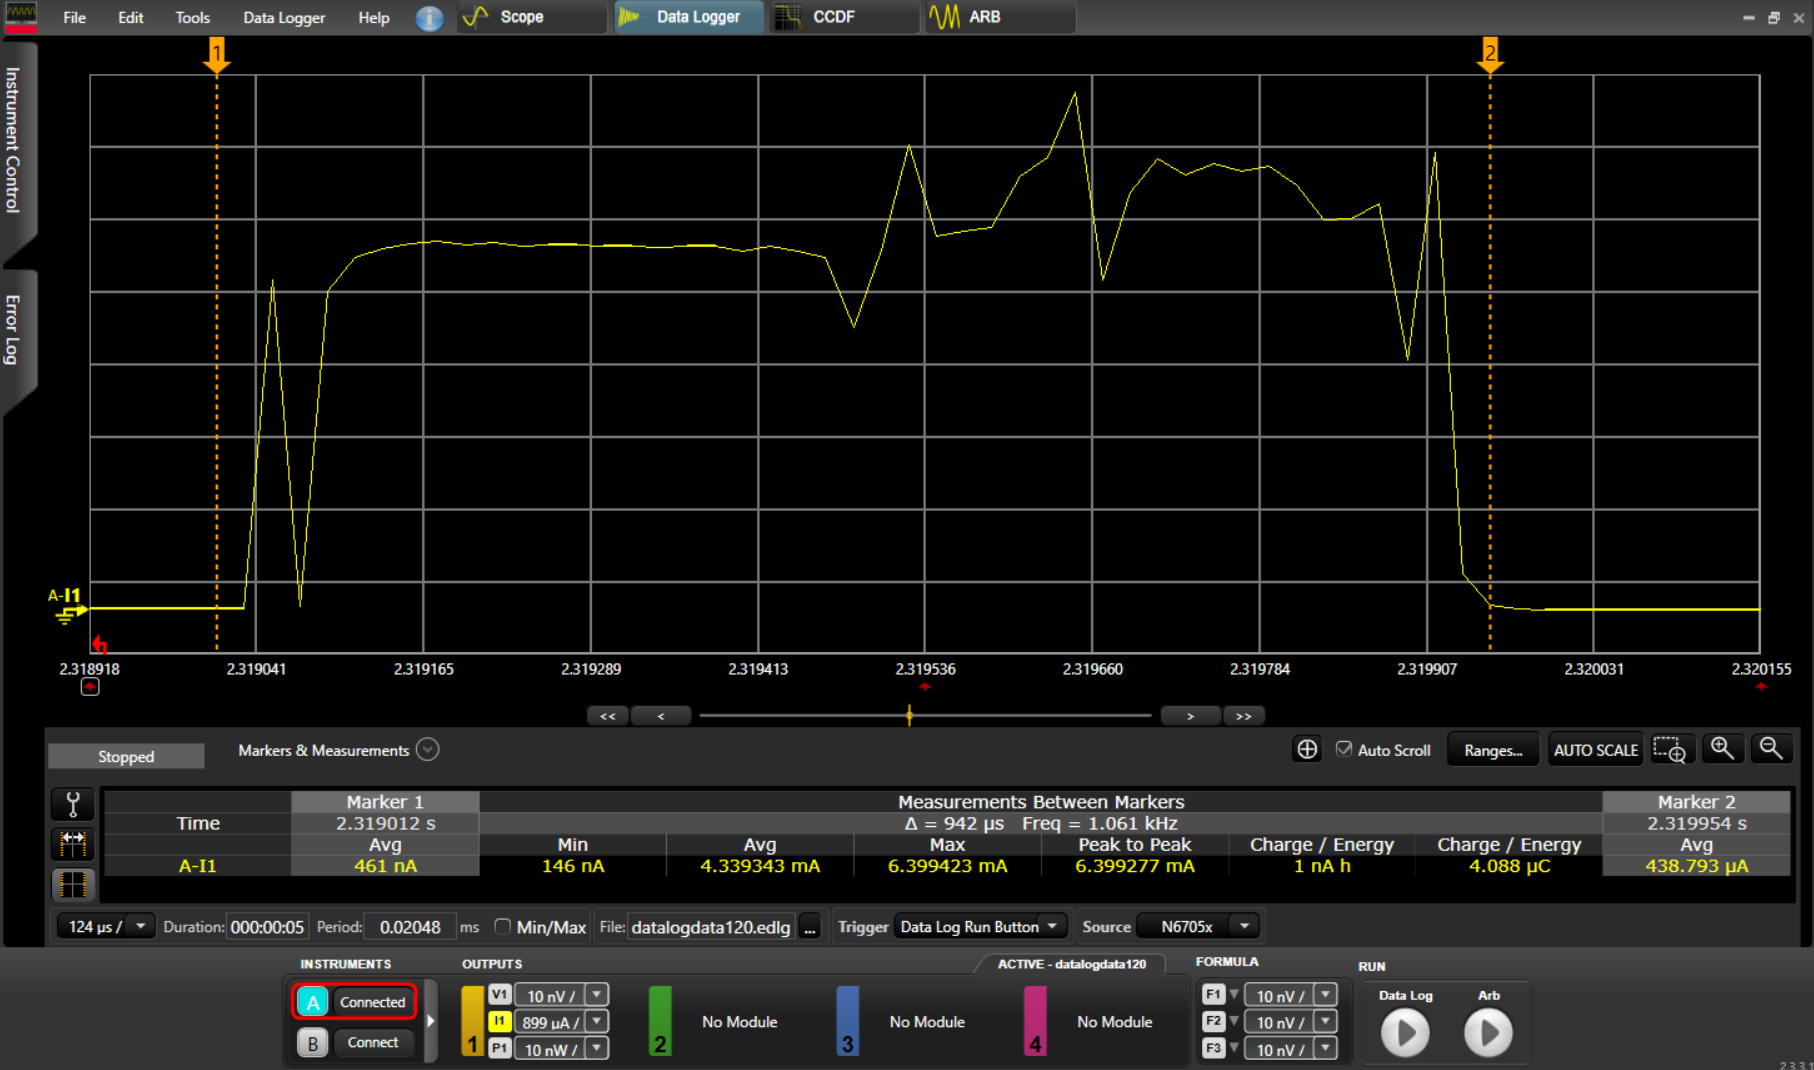Collapse the Markers & Measurements chevron

(427, 750)
